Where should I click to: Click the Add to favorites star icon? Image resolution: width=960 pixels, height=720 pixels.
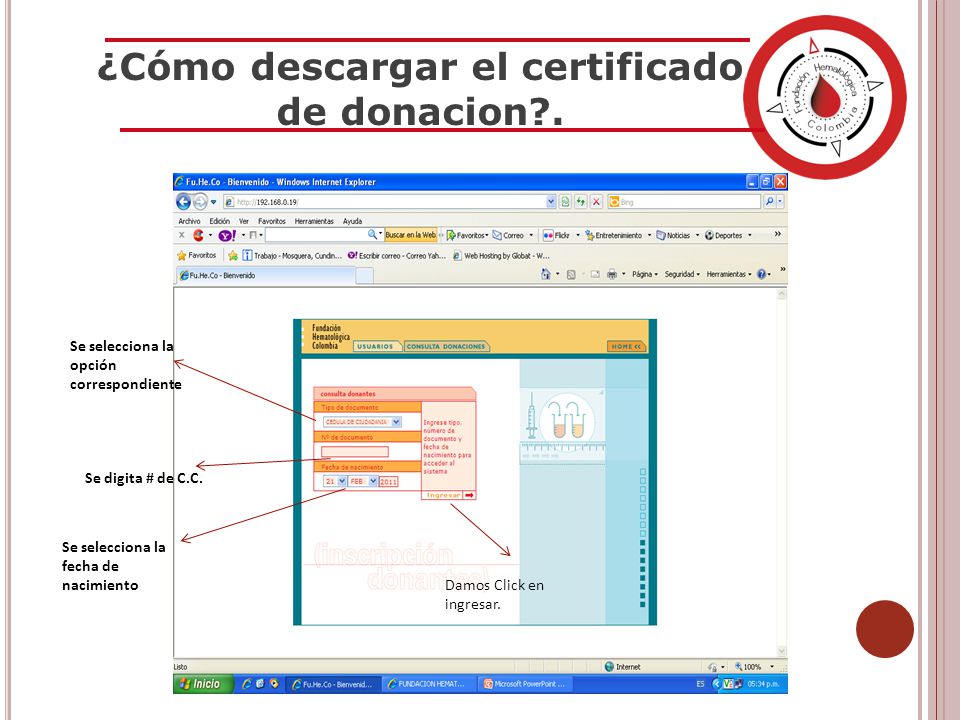click(x=233, y=255)
